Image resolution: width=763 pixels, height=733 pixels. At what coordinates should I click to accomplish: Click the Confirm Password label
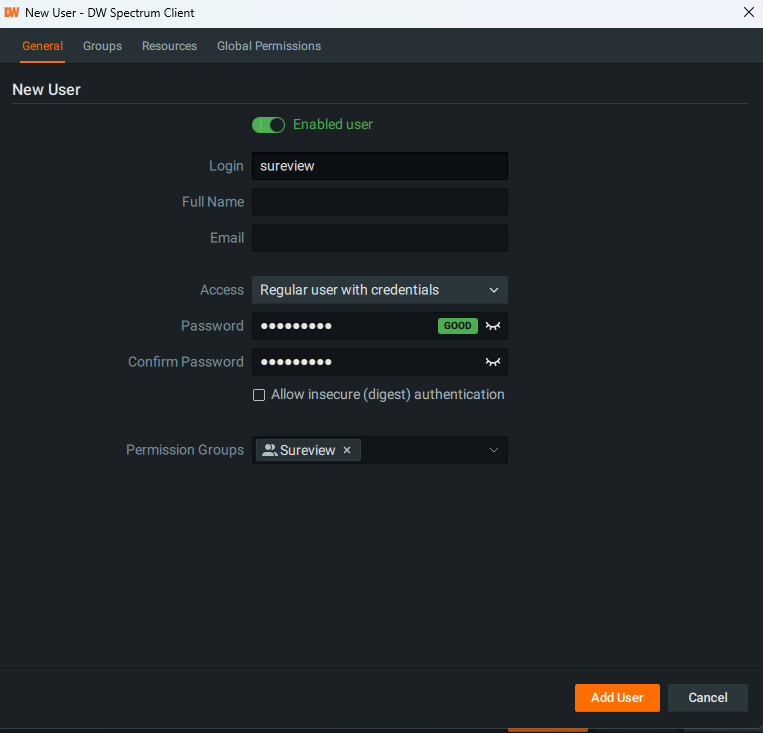click(x=185, y=362)
